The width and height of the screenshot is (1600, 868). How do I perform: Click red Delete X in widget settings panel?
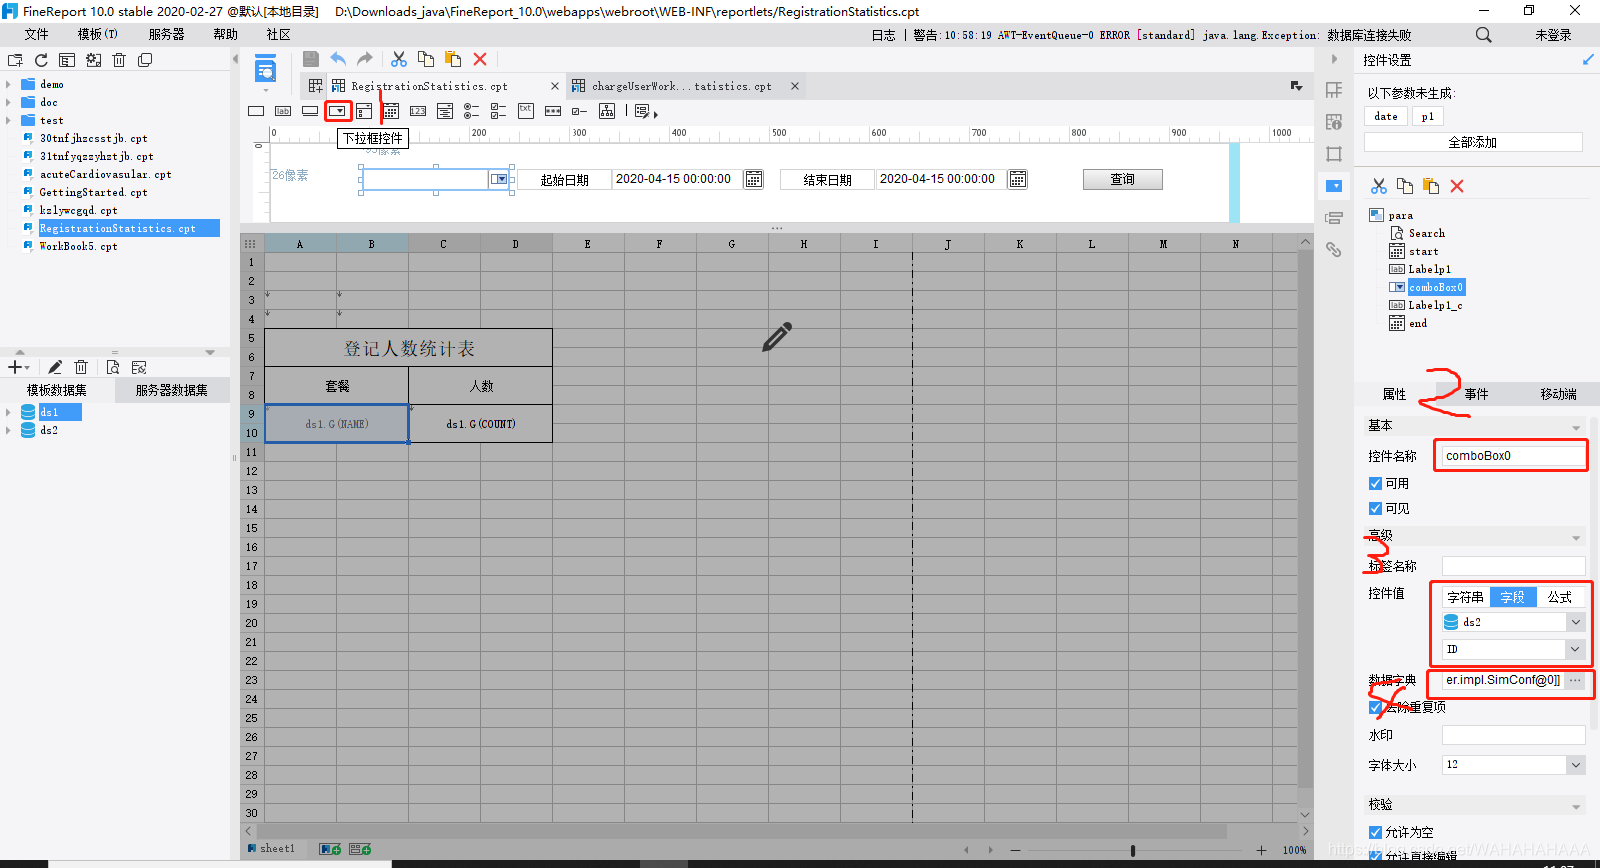(1457, 186)
